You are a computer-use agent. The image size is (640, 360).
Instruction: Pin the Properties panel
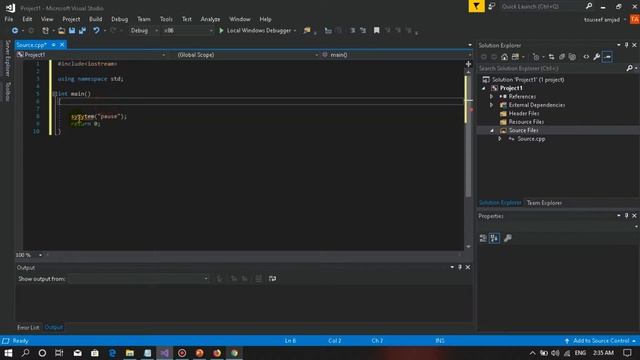pyautogui.click(x=627, y=216)
